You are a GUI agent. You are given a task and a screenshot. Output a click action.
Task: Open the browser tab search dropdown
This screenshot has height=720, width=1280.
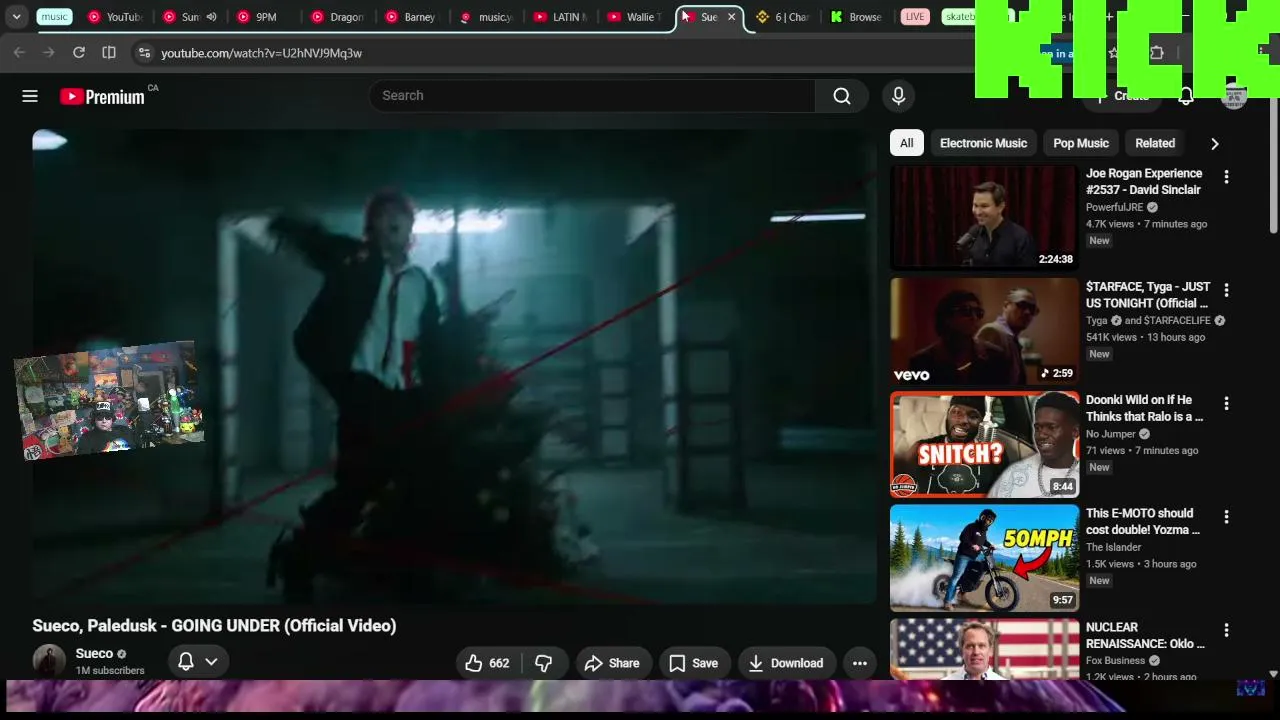coord(17,17)
